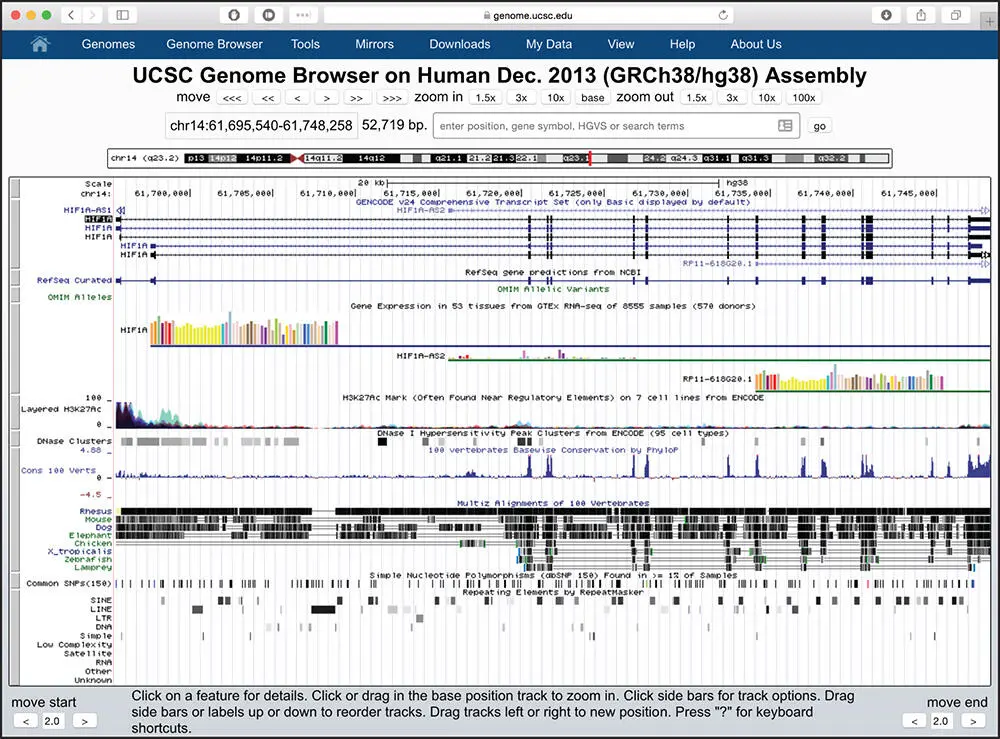Click the privacy shield toolbar icon
Viewport: 1000px width, 739px height.
234,15
